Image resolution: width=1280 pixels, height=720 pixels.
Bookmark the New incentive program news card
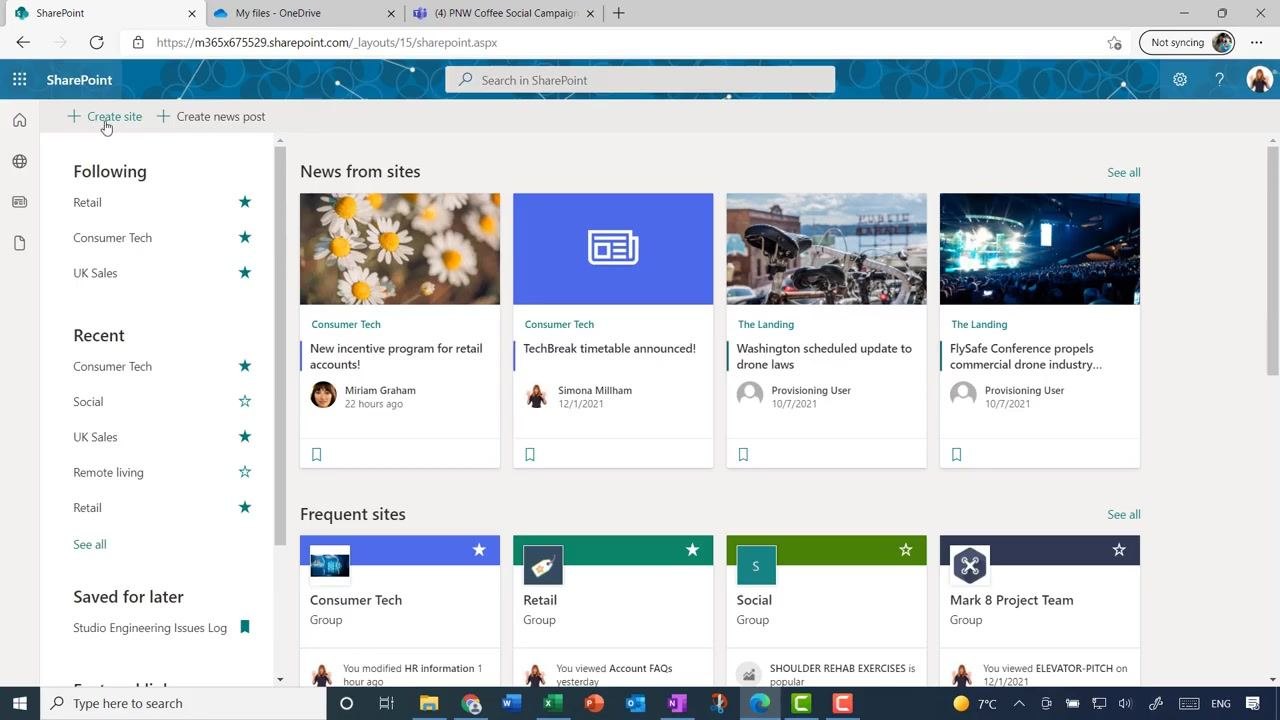317,454
